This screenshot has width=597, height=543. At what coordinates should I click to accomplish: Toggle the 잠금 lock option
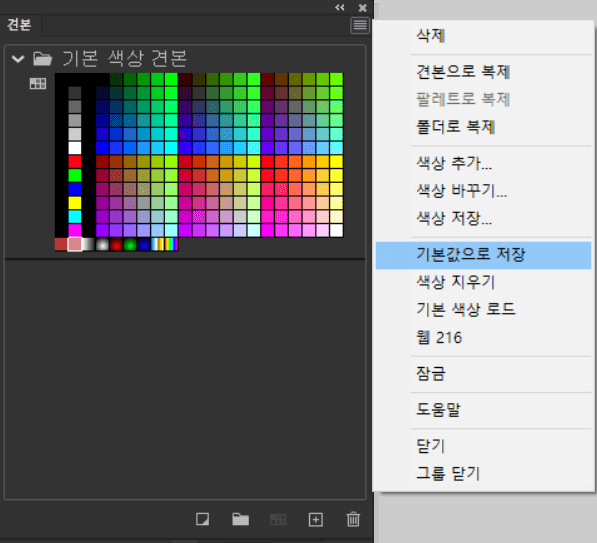pos(431,374)
